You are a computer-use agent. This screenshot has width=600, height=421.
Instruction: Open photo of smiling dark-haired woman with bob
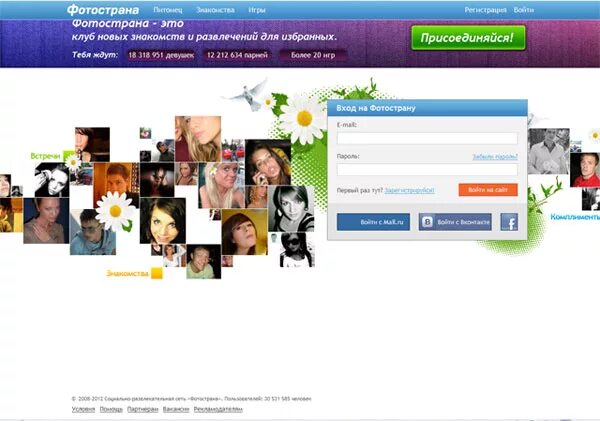click(163, 221)
